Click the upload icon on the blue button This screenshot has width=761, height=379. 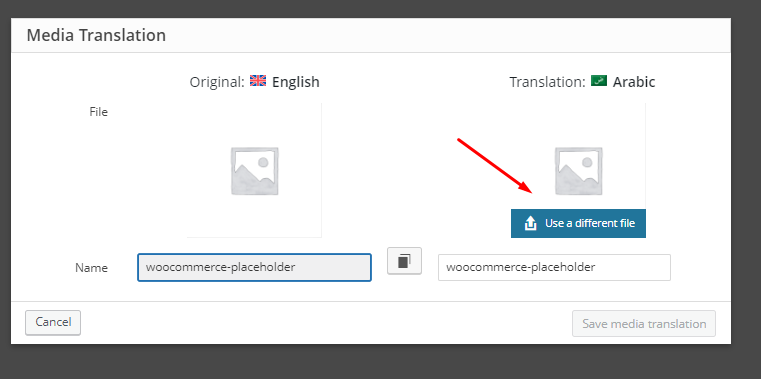pos(530,223)
